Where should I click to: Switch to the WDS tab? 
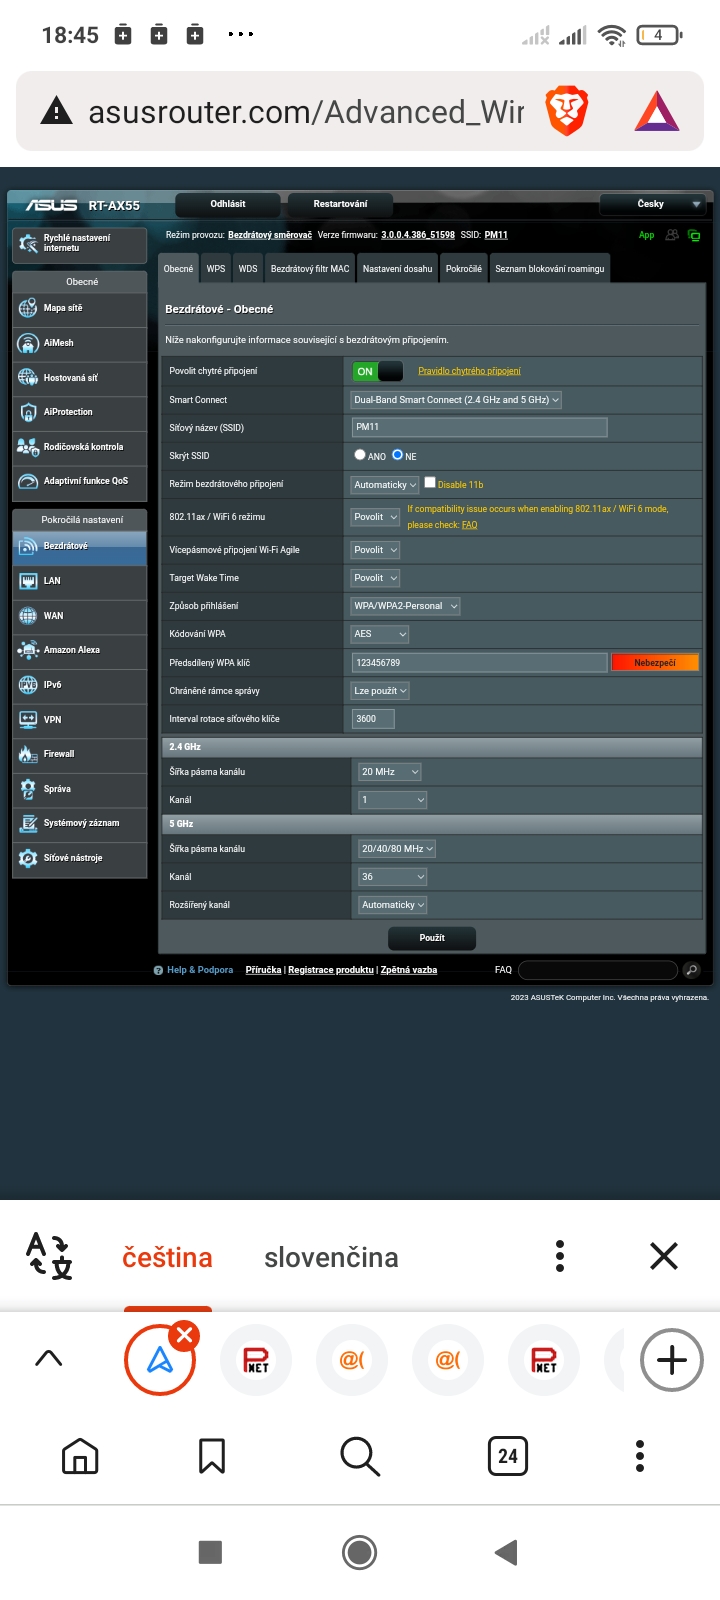pyautogui.click(x=248, y=269)
